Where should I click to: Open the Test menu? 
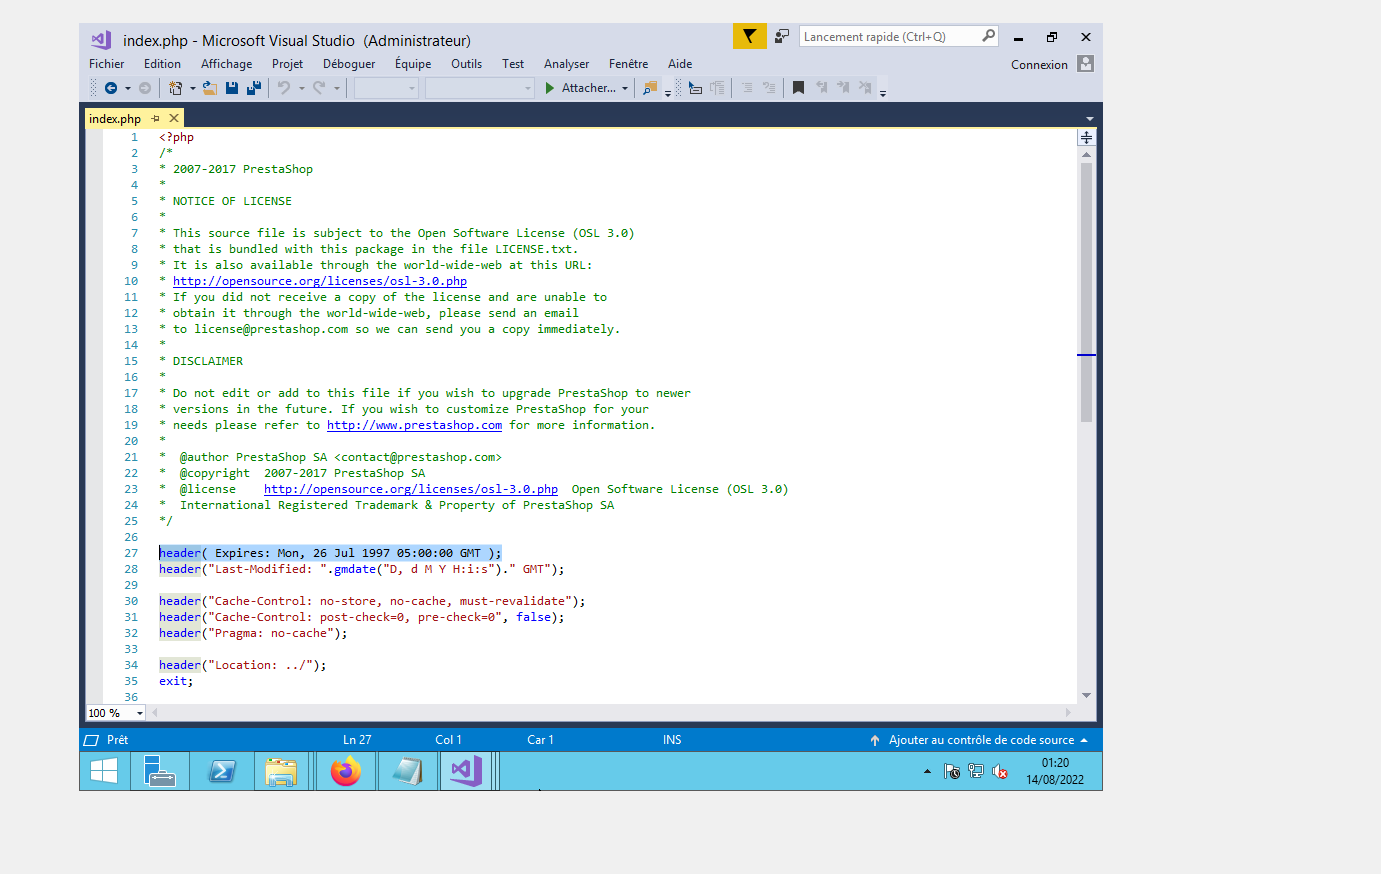click(513, 63)
